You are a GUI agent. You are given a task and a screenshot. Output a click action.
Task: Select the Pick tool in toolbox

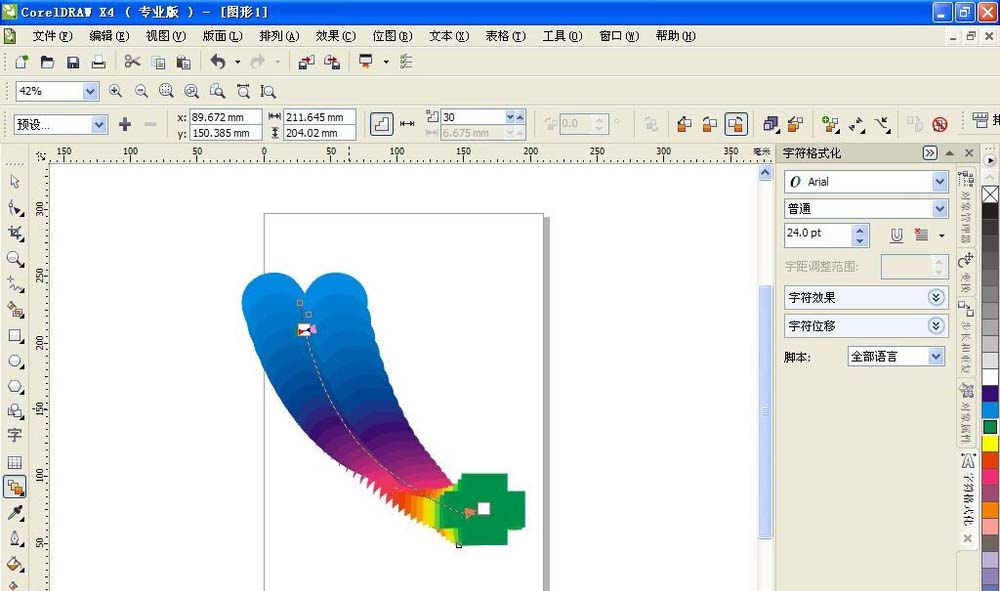[15, 182]
